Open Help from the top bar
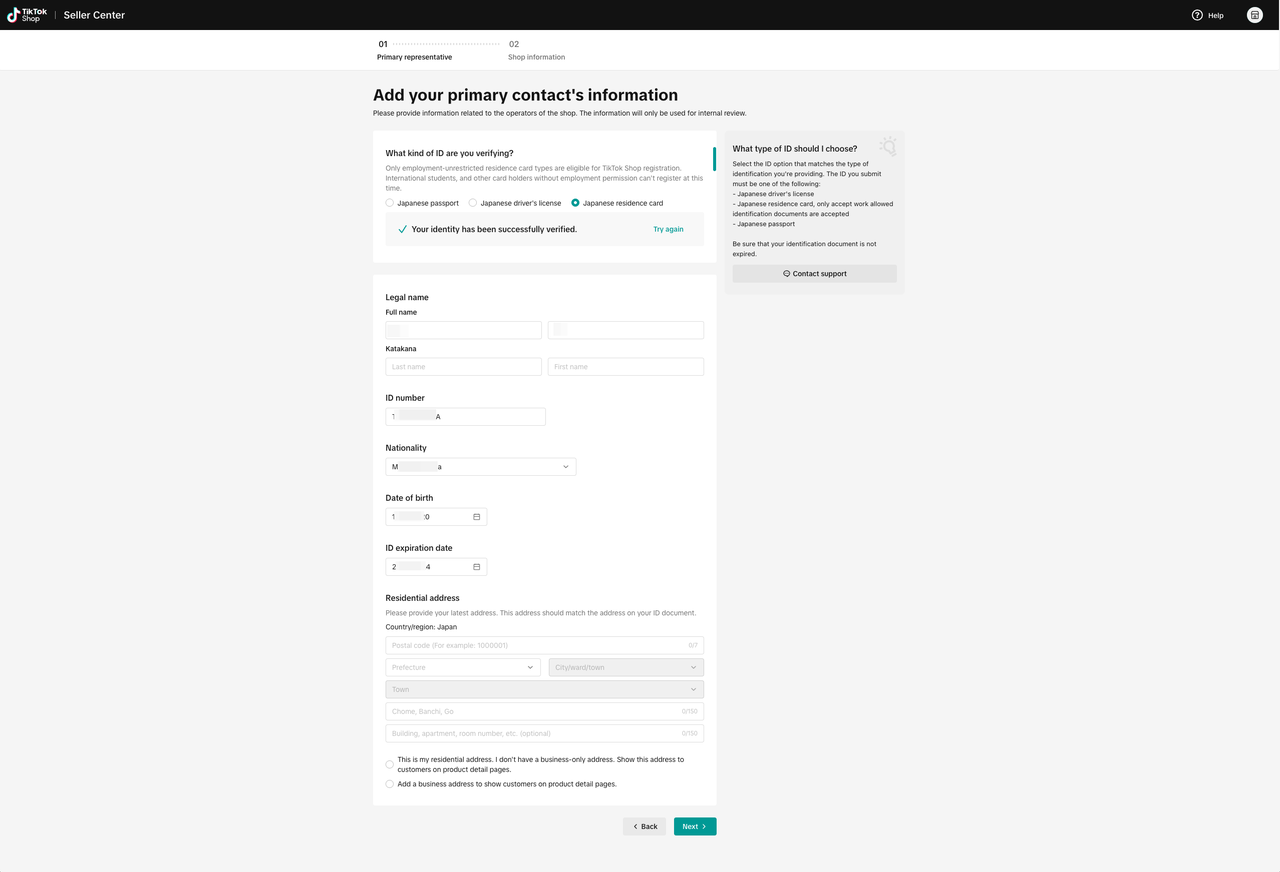Screen dimensions: 1280x872 point(1207,15)
